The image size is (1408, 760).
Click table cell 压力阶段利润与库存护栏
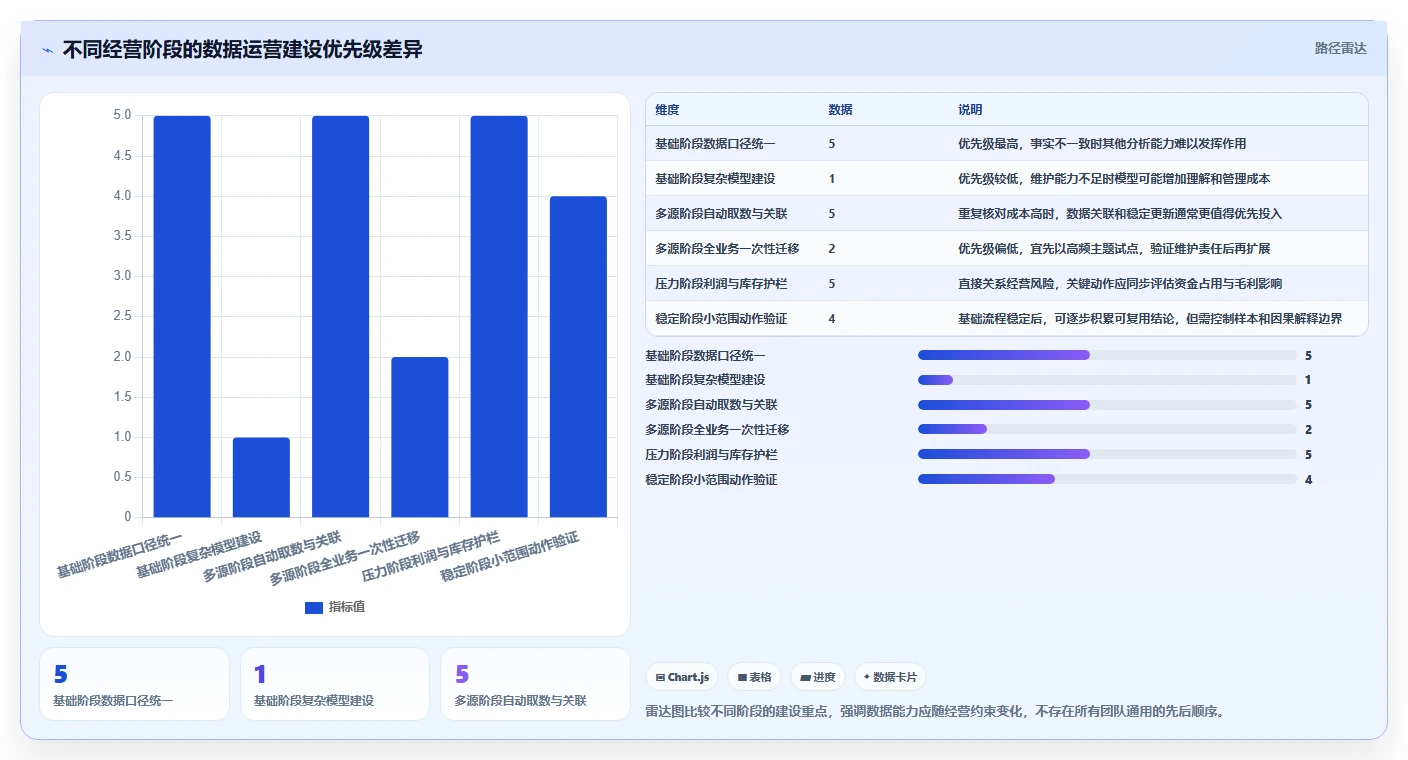click(721, 284)
